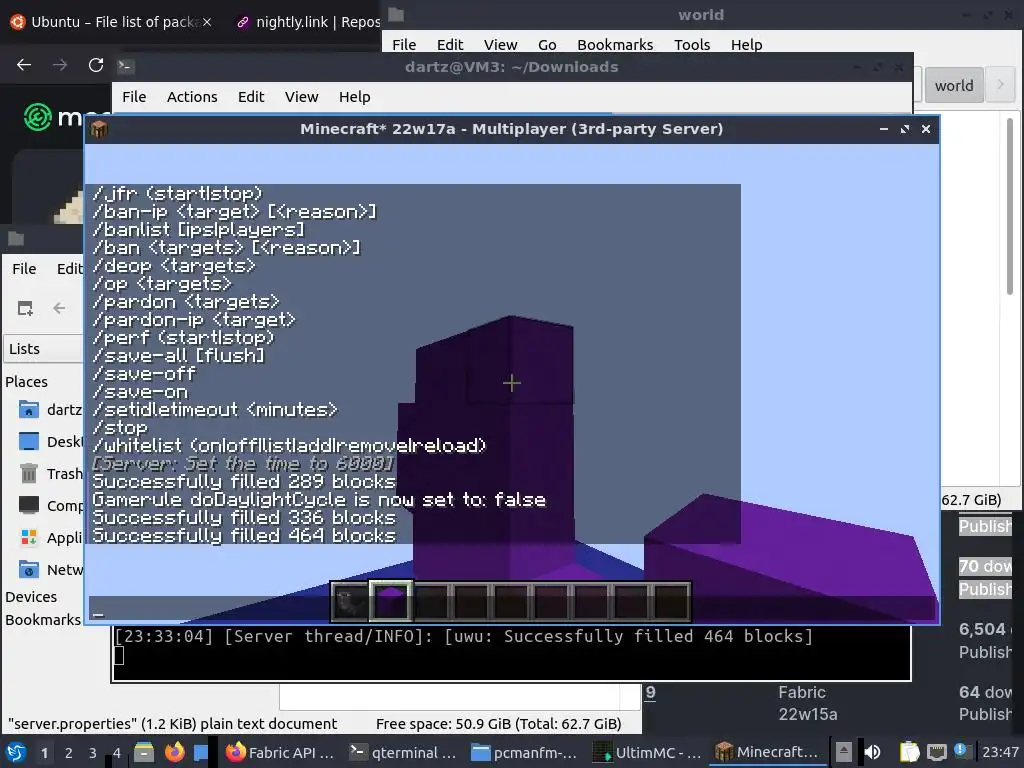
Task: Switch to workspace 4 in the taskbar
Action: 116,753
